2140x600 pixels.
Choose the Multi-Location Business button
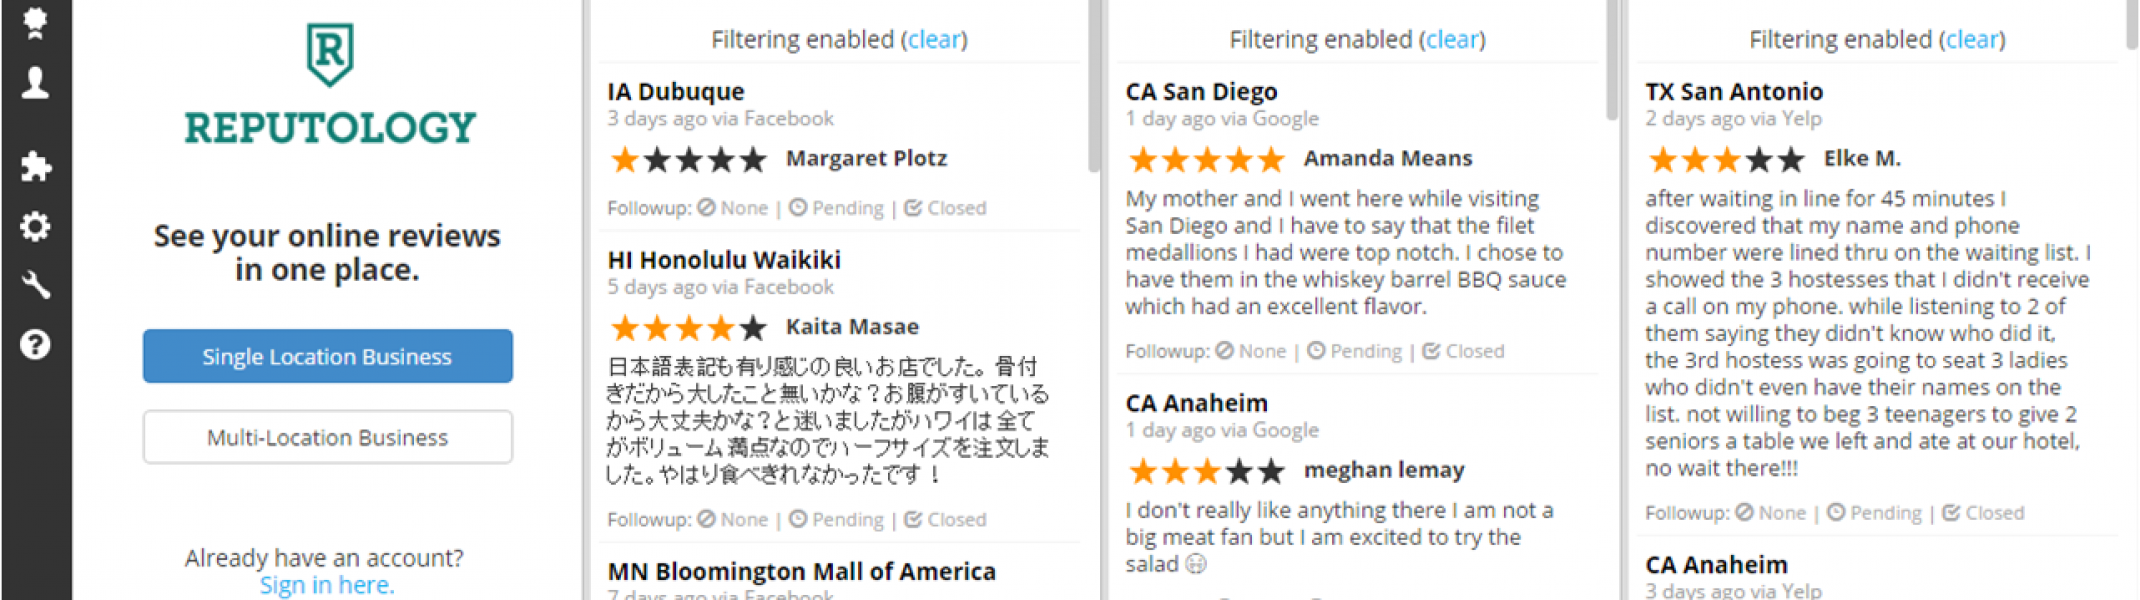point(327,437)
